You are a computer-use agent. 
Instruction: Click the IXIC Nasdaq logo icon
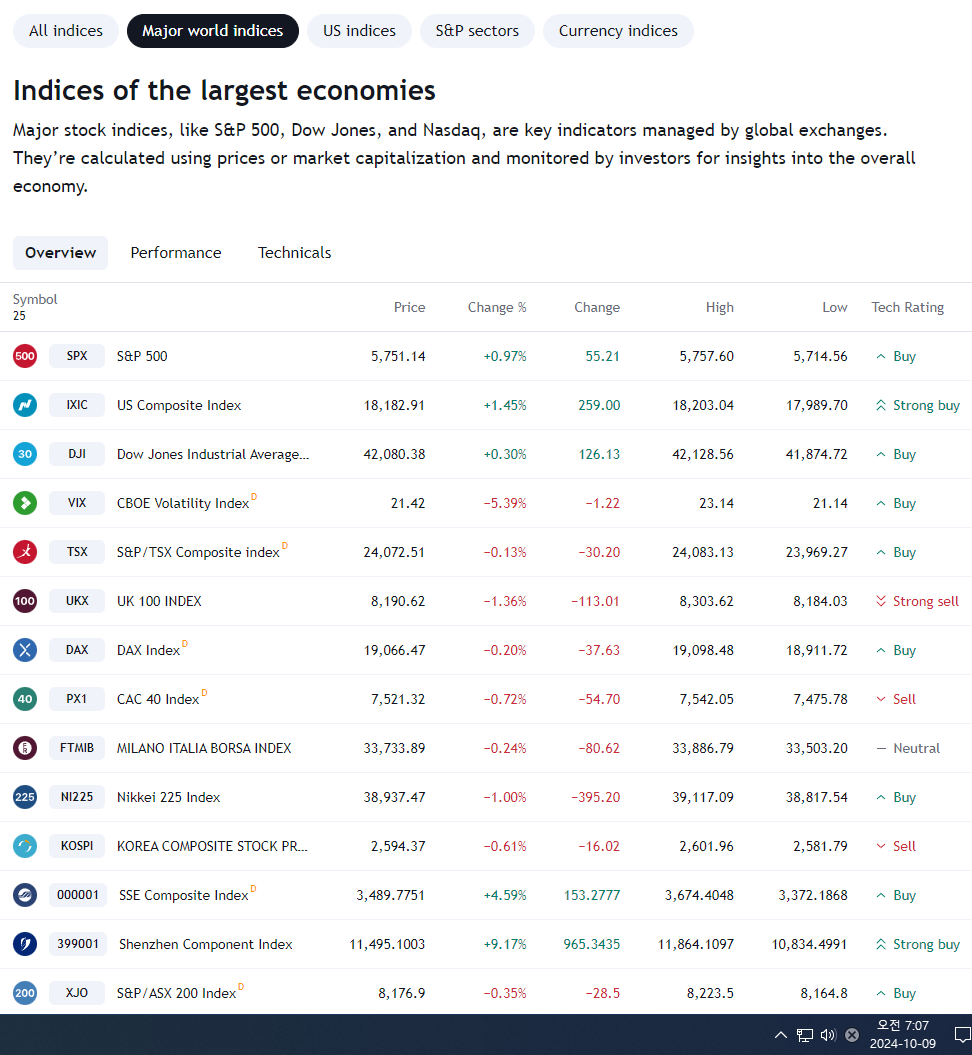(x=25, y=405)
